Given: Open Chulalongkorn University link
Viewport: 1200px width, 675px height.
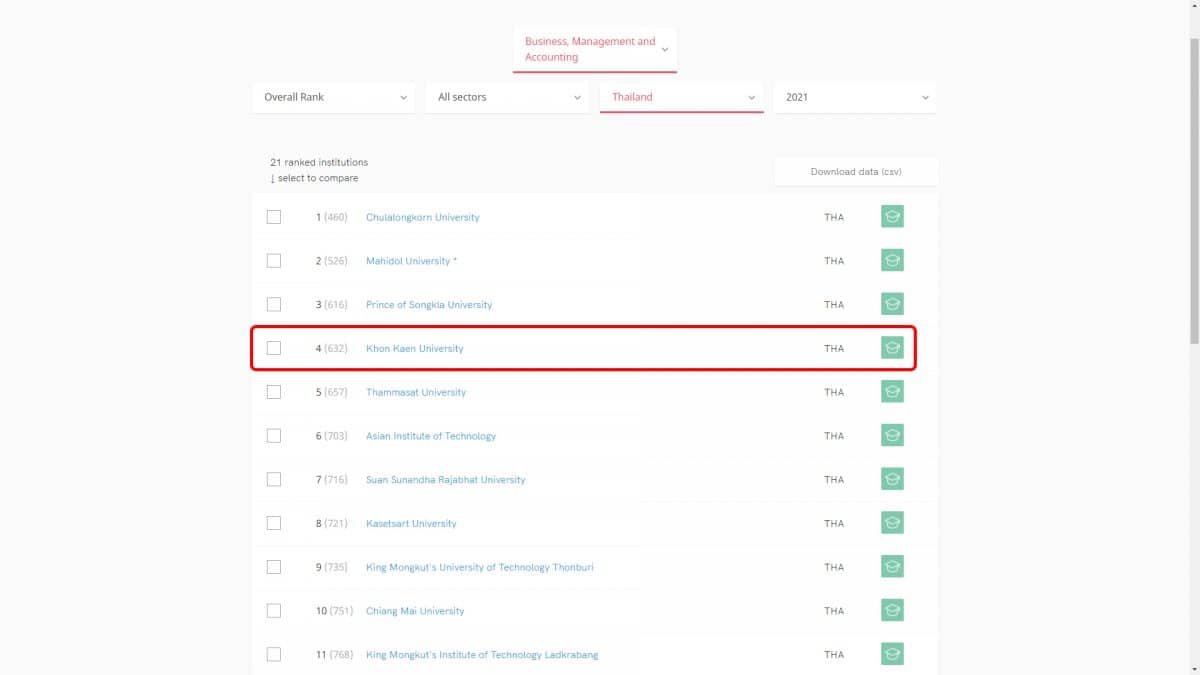Looking at the screenshot, I should 423,217.
